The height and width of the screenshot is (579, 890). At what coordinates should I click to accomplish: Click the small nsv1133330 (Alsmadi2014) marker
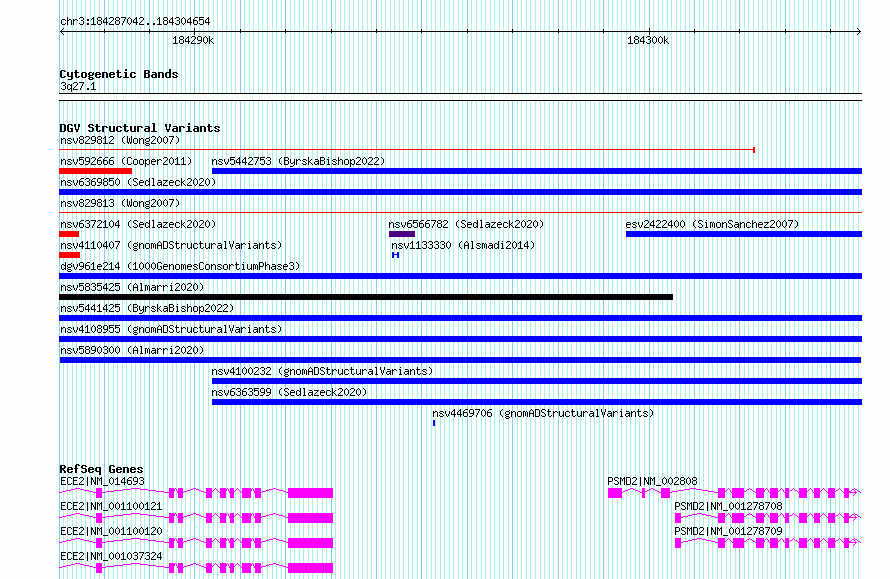click(396, 255)
